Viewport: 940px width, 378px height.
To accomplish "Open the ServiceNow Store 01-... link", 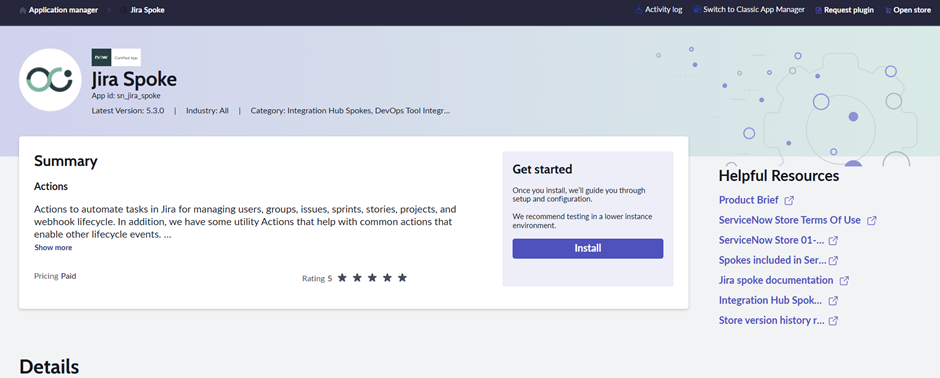I will 772,240.
